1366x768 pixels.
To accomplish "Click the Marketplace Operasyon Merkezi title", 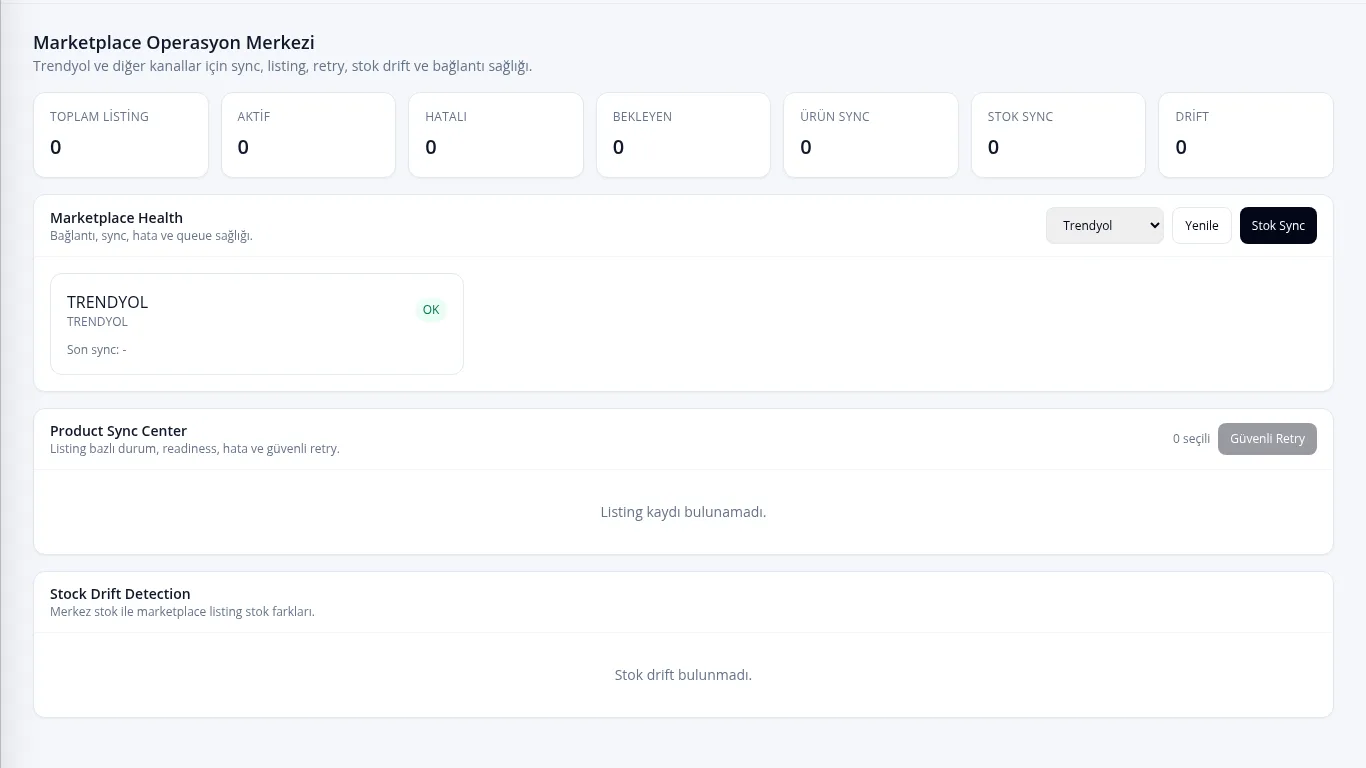I will click(x=174, y=42).
